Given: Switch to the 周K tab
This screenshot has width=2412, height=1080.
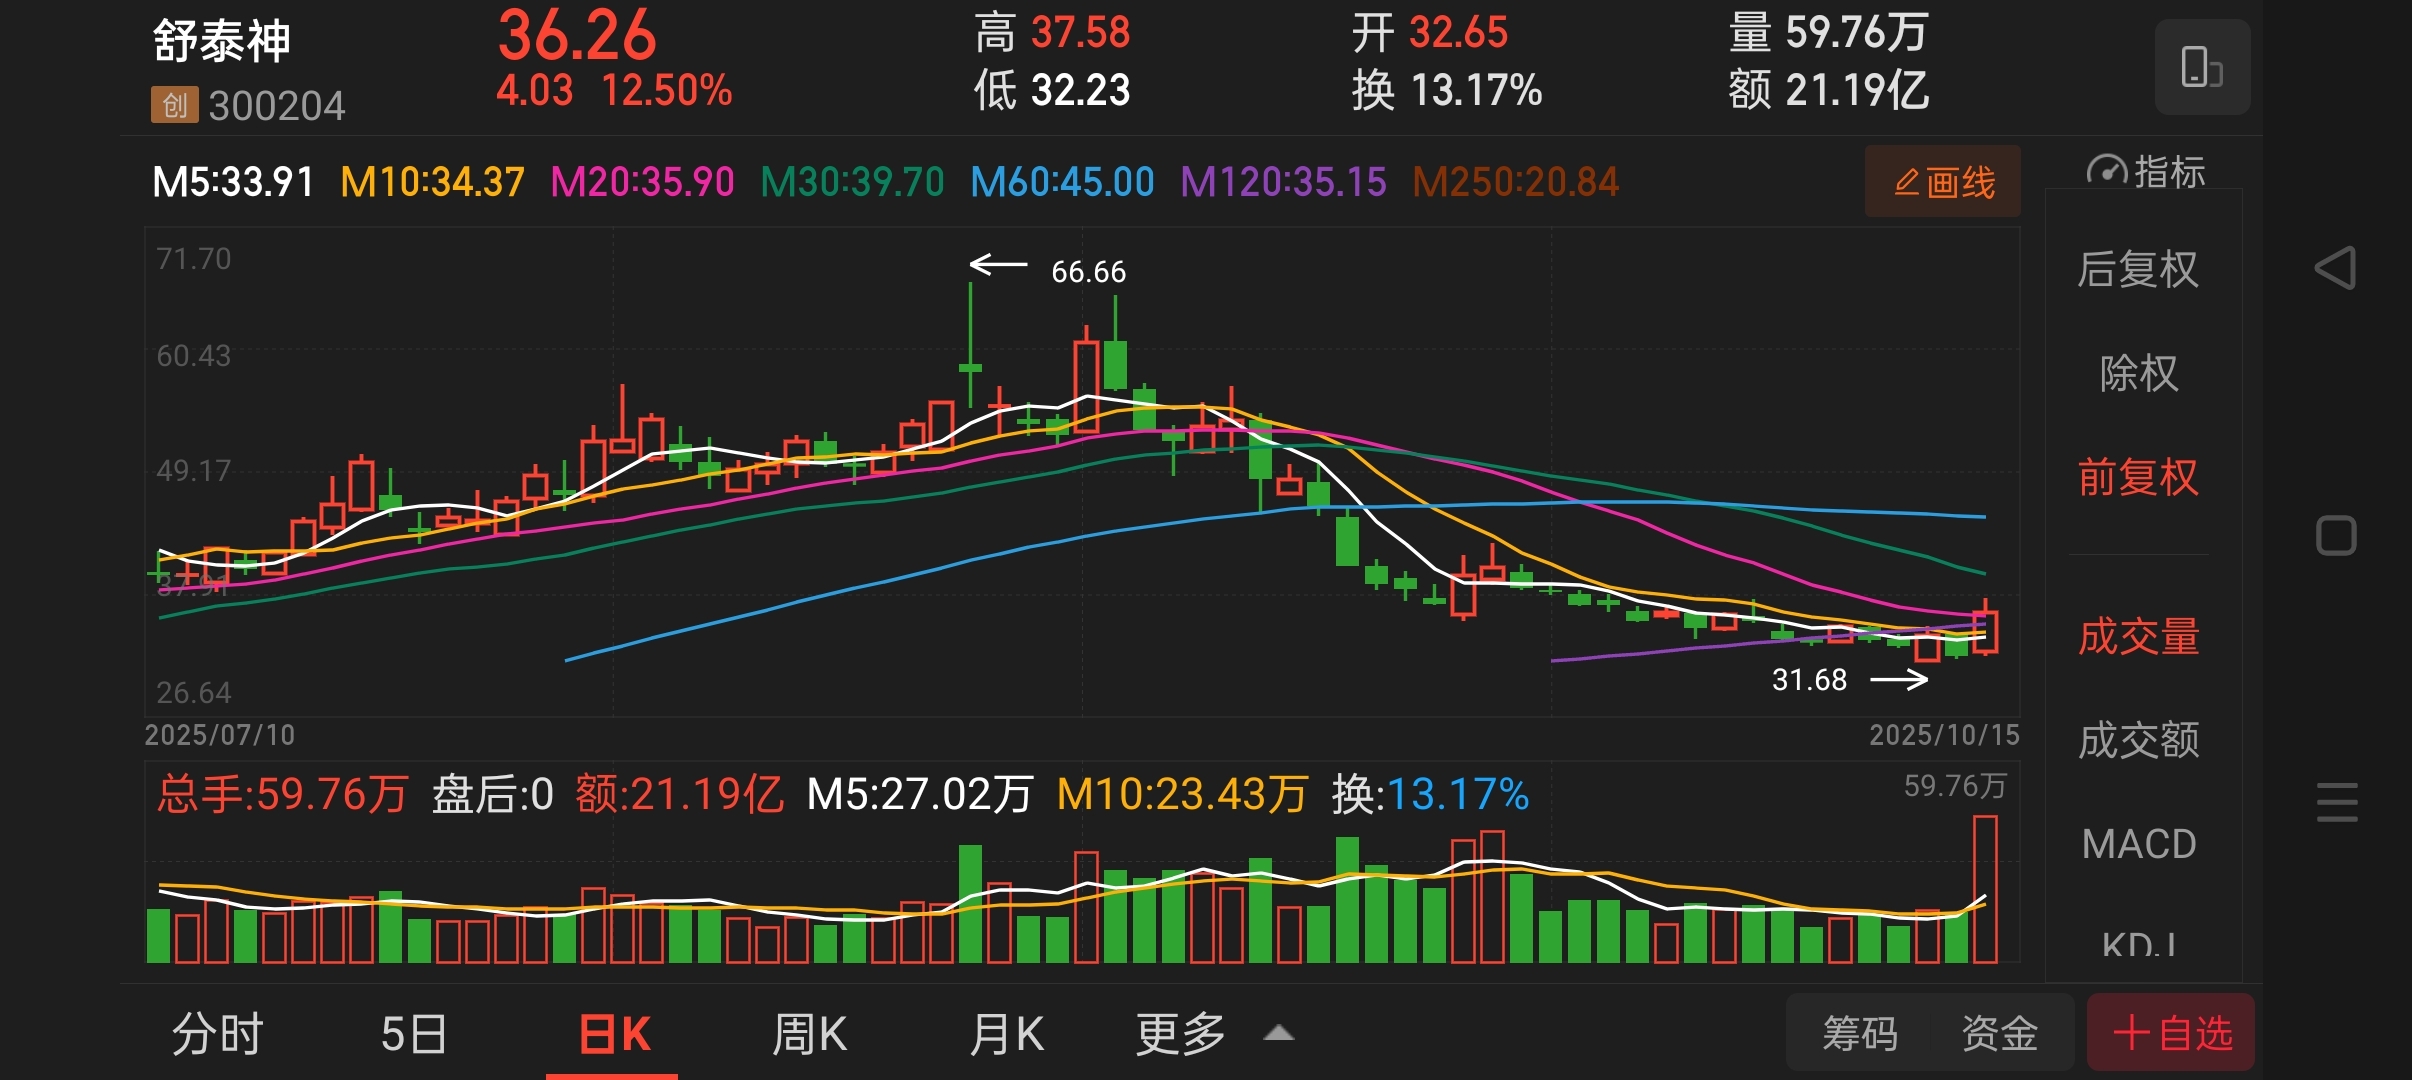Looking at the screenshot, I should click(x=809, y=1033).
